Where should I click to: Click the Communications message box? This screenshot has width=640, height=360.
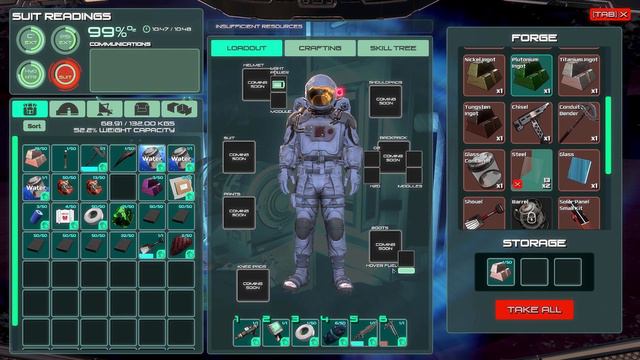click(145, 70)
